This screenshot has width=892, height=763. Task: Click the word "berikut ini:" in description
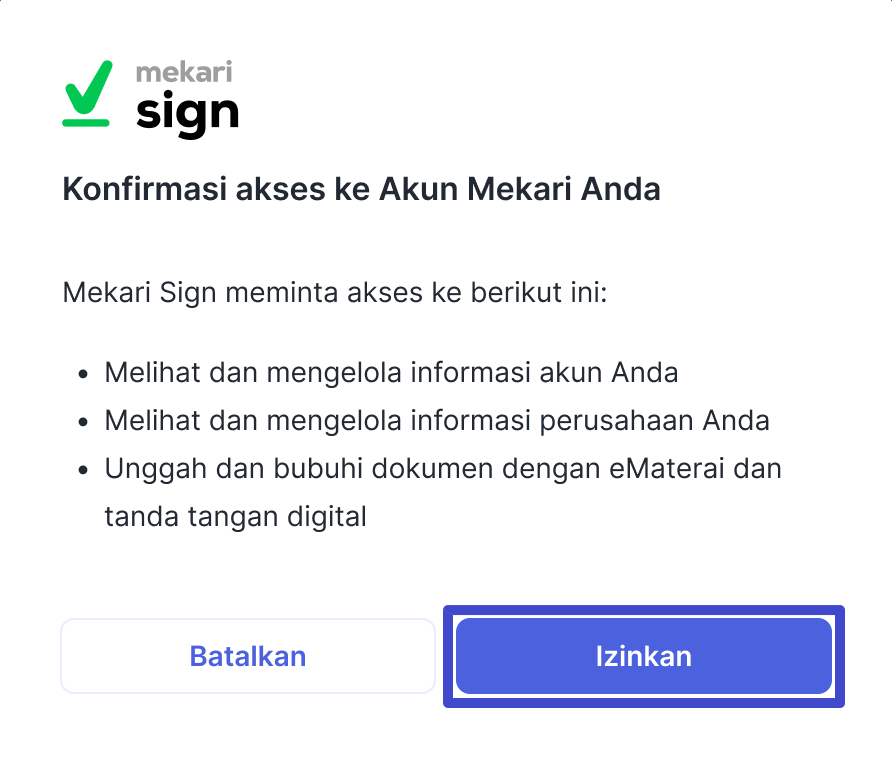point(539,292)
